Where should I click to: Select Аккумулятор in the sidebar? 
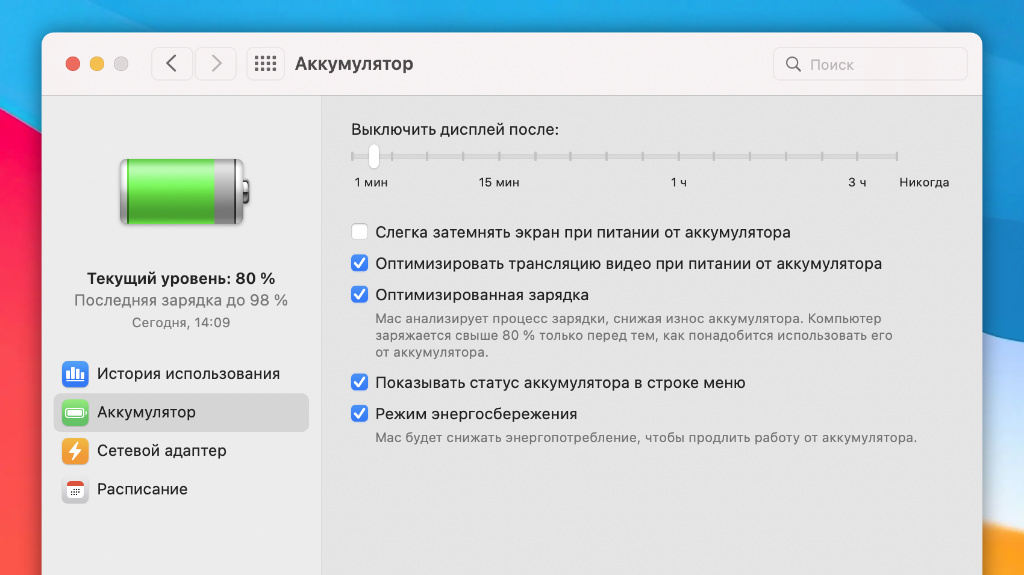(181, 412)
